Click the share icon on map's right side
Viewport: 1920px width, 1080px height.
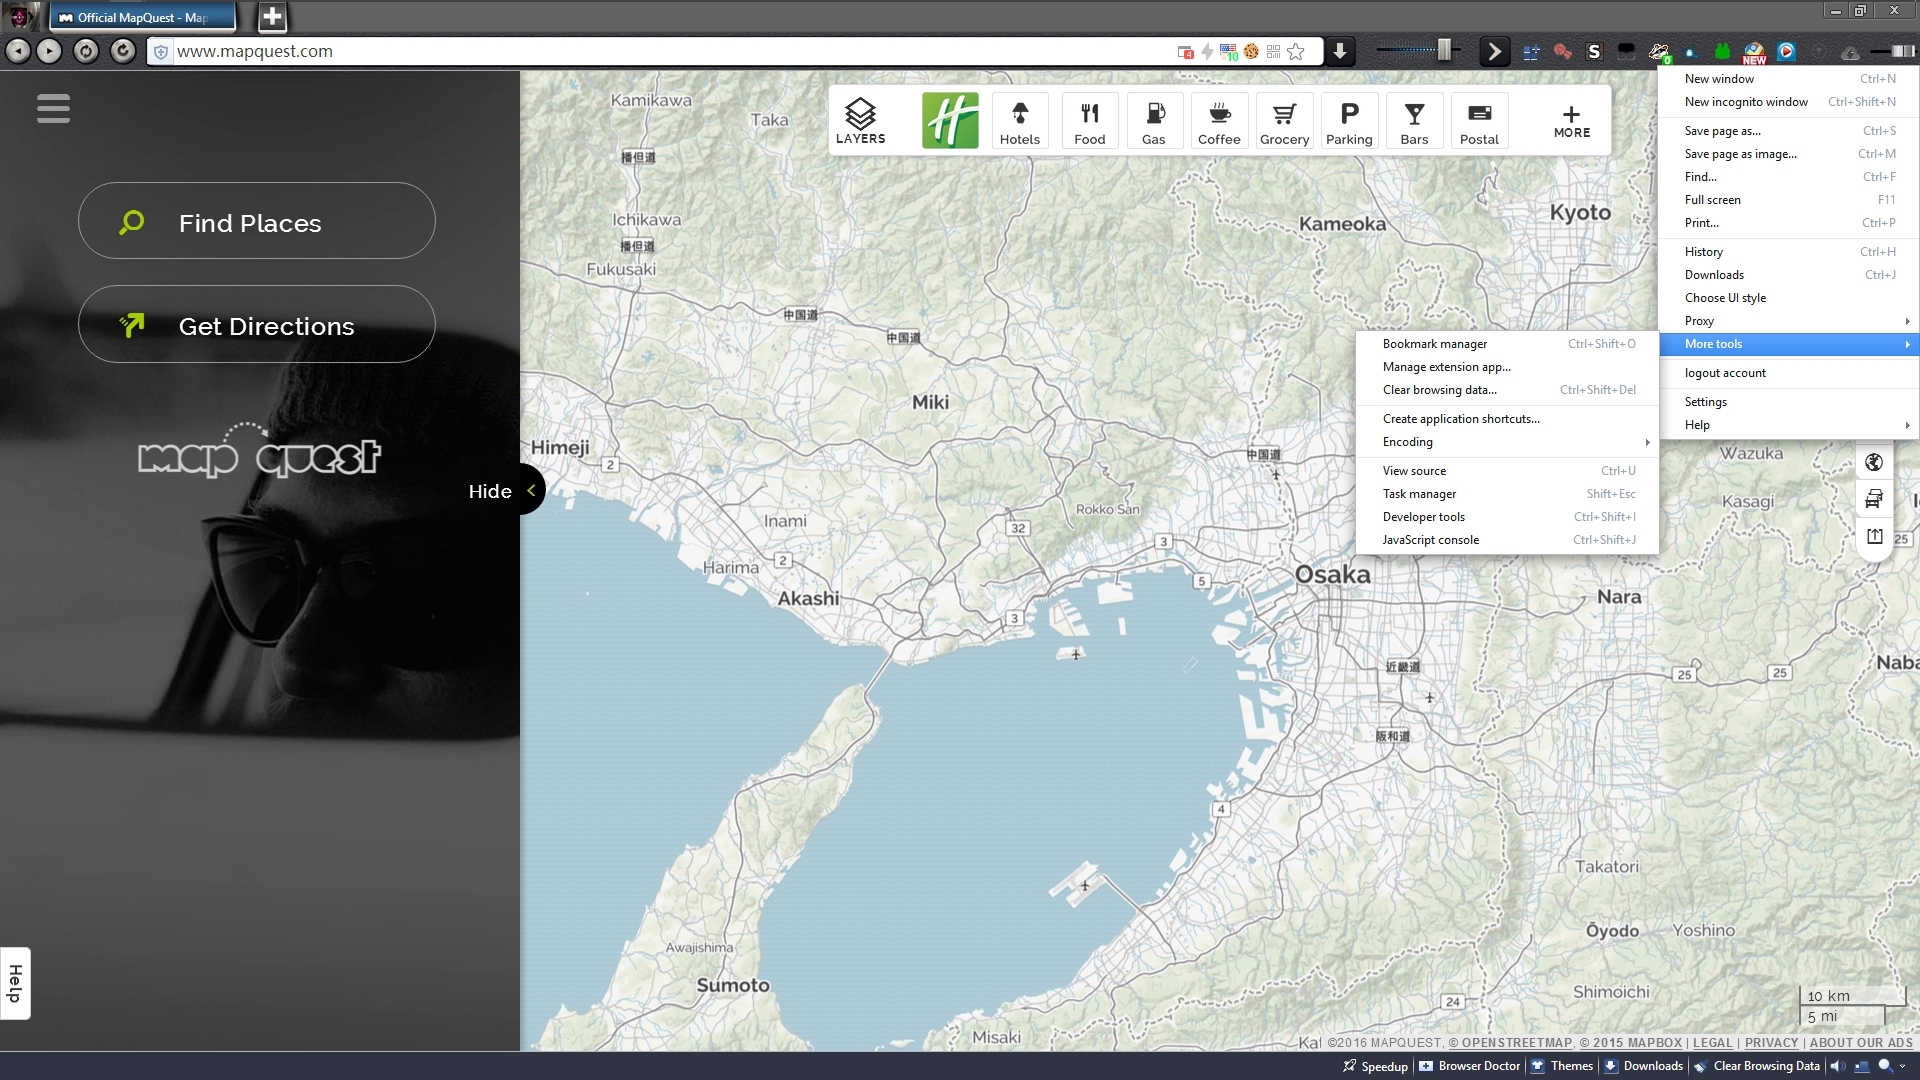(x=1874, y=537)
